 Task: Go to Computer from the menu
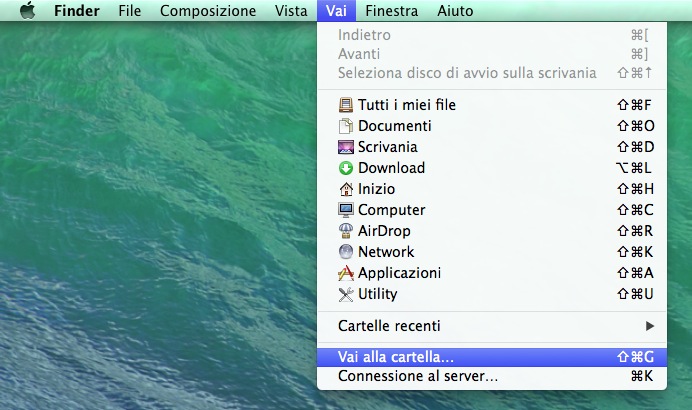[492, 210]
